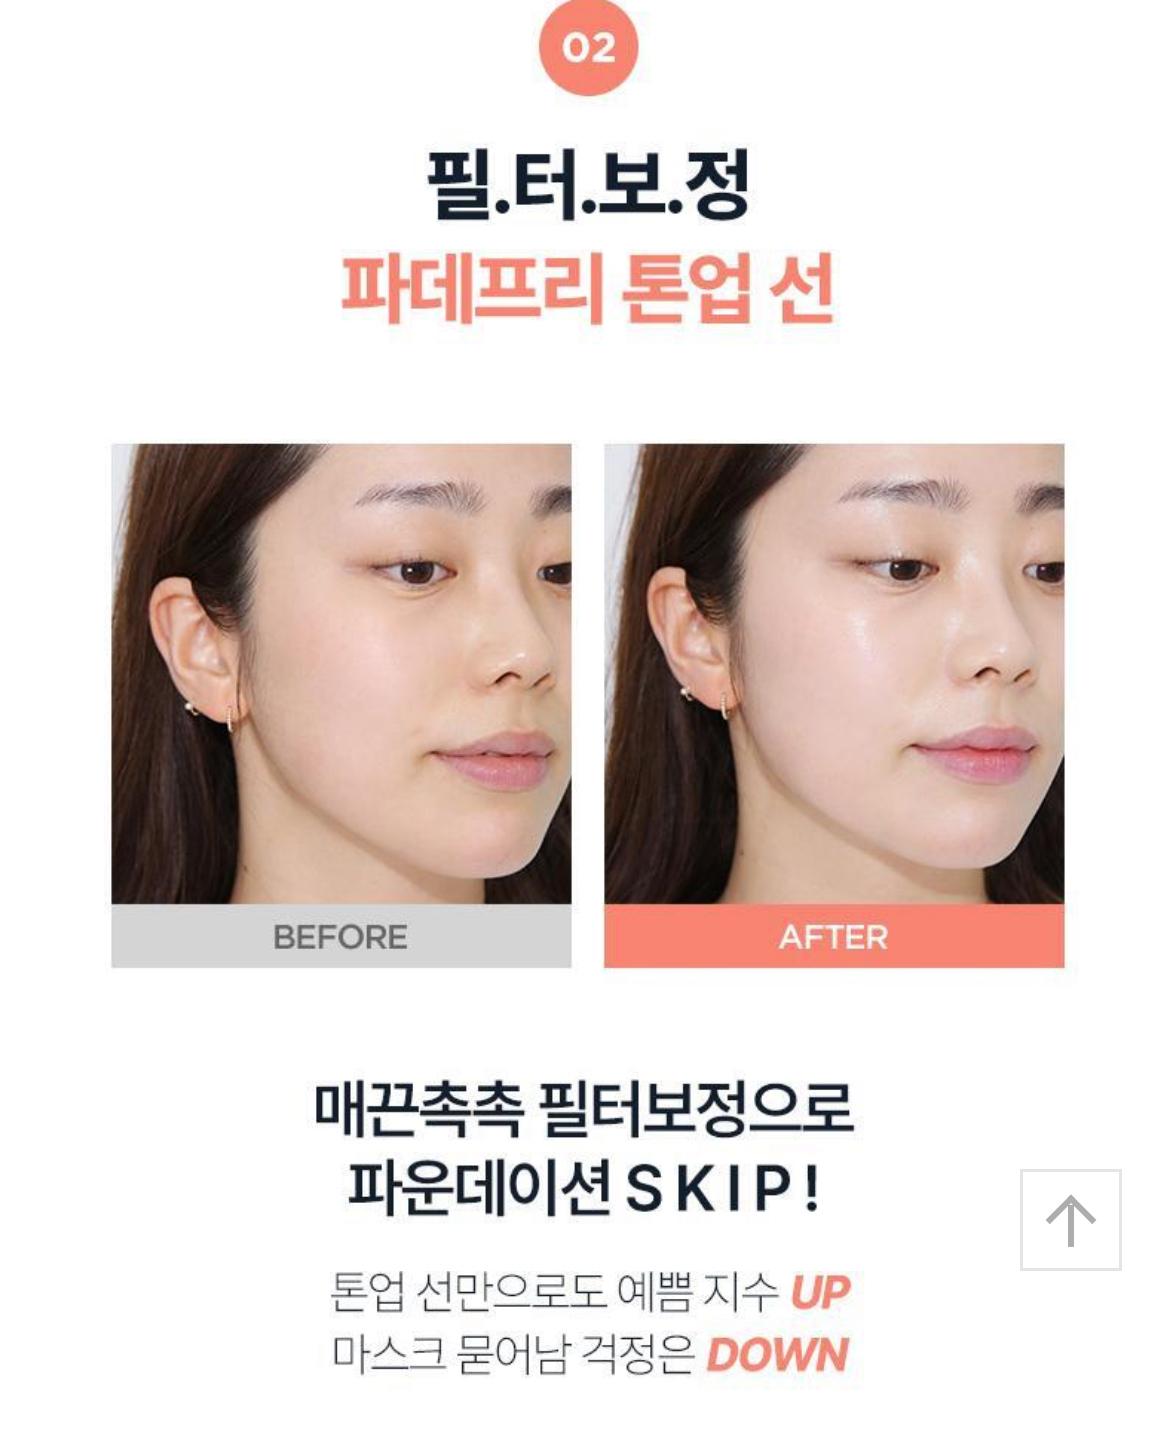This screenshot has width=1164, height=1434.
Task: Click the lips in the AFTER photo
Action: [977, 754]
